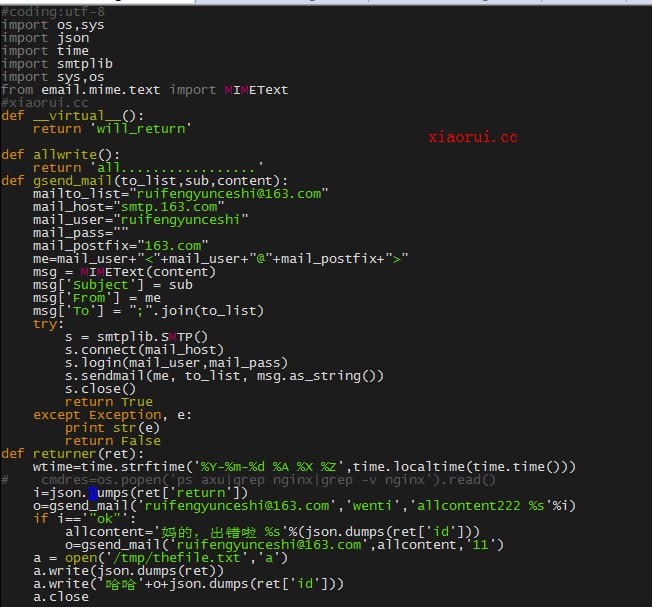Click the "smtp.163.com" mail_host string
Screen dimensions: 652x607
click(x=166, y=206)
